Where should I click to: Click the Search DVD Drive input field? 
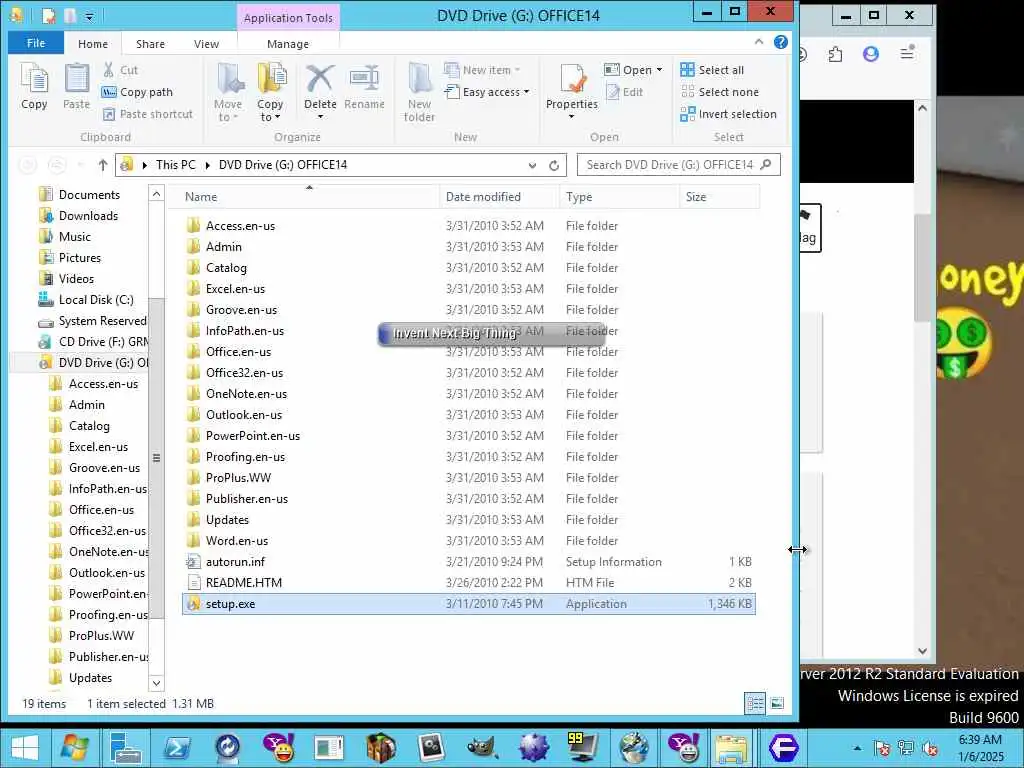pos(679,165)
